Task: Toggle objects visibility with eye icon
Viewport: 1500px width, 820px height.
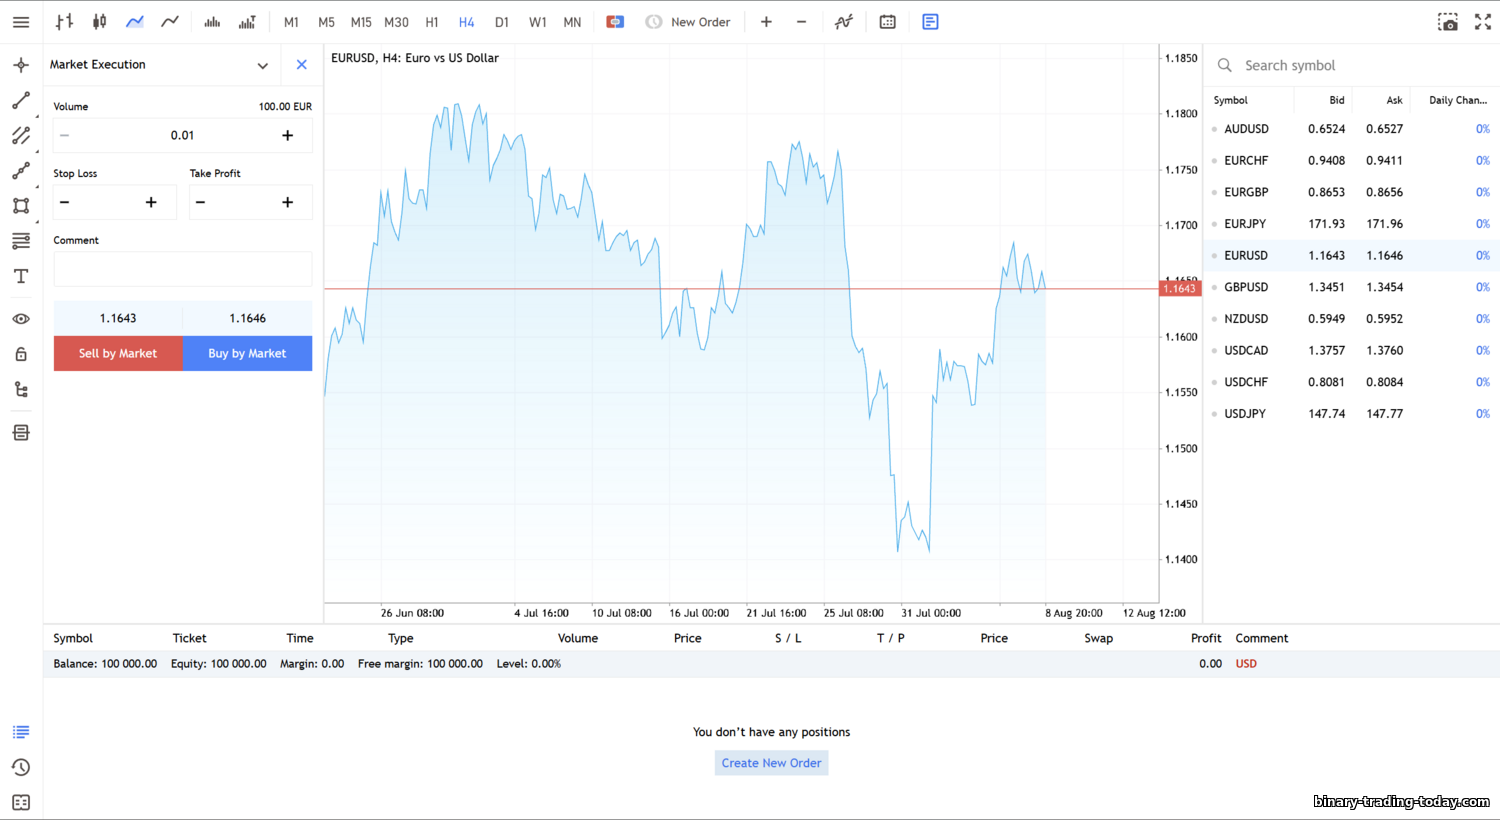Action: tap(21, 319)
